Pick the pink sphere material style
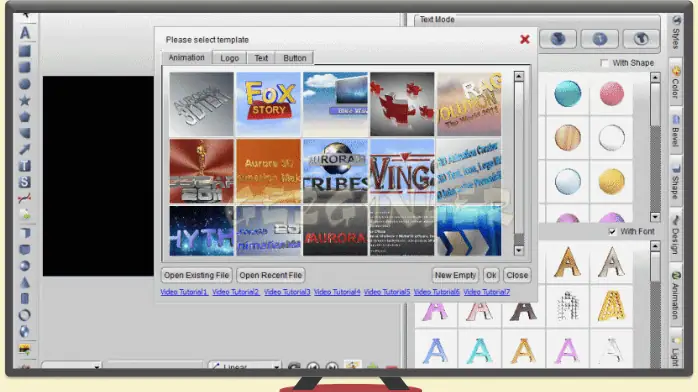698x392 pixels. pos(612,94)
